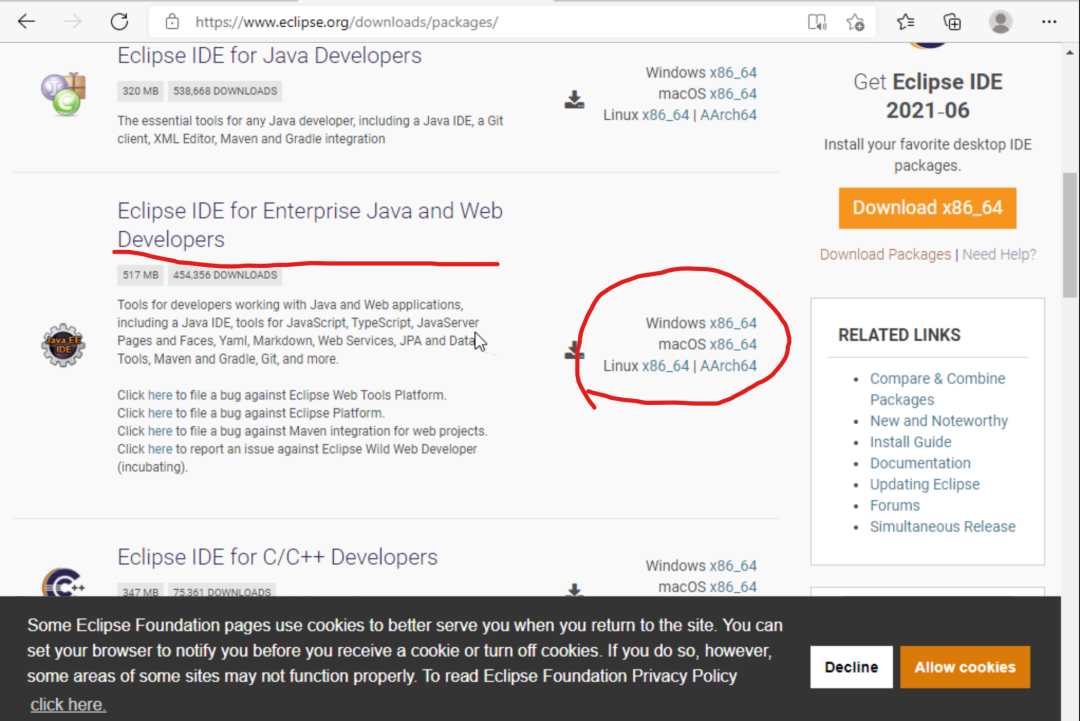1080x721 pixels.
Task: Click the Java EE IDE gear logo
Action: [63, 344]
